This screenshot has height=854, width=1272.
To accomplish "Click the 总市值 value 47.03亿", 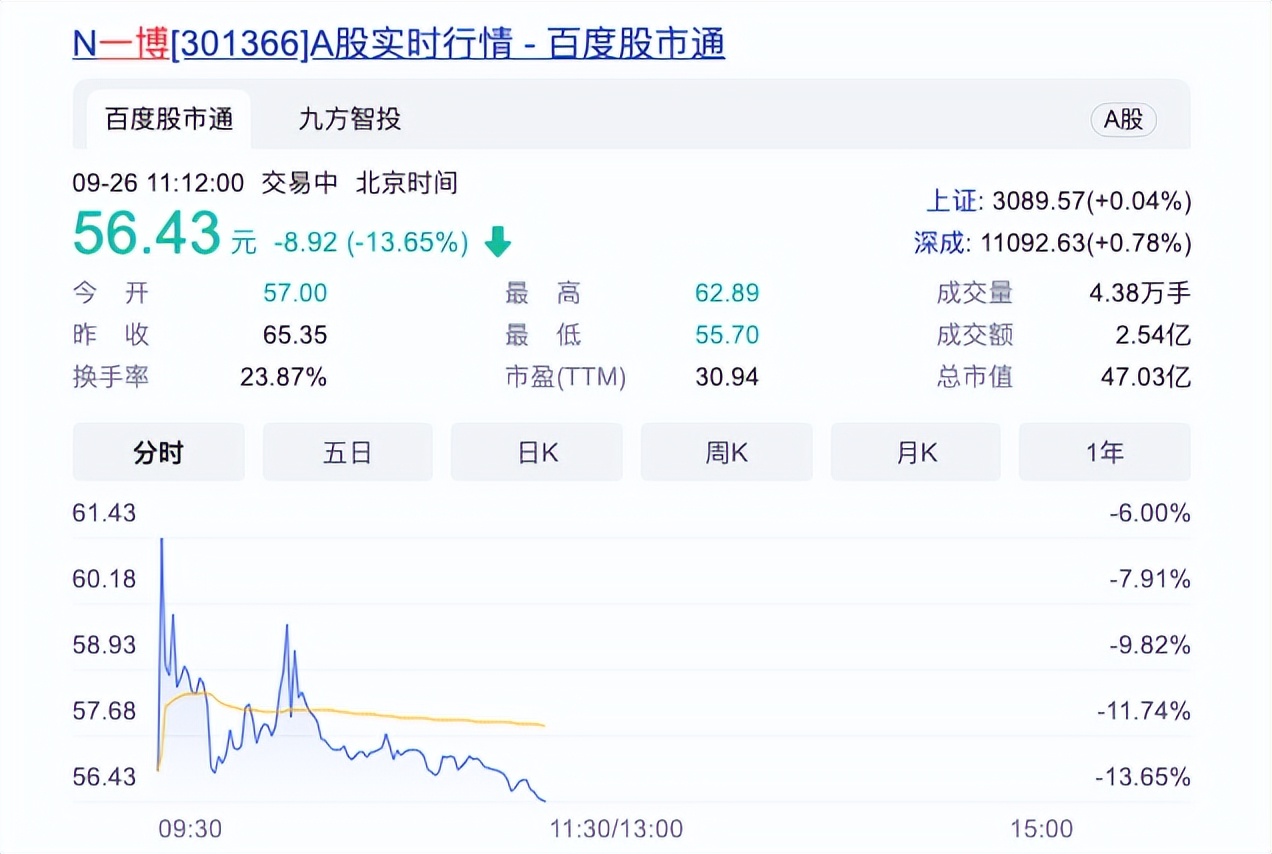I will [x=1152, y=377].
